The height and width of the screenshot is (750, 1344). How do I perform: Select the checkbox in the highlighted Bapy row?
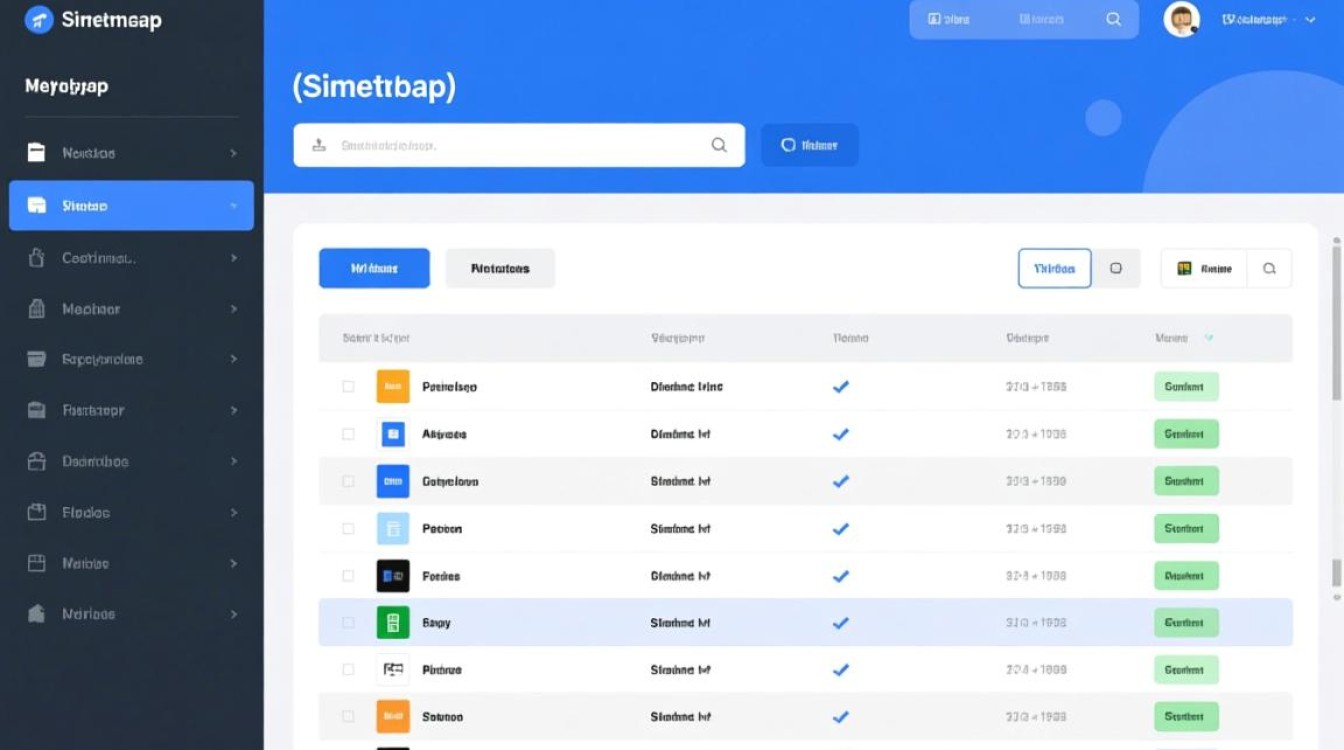[x=348, y=623]
